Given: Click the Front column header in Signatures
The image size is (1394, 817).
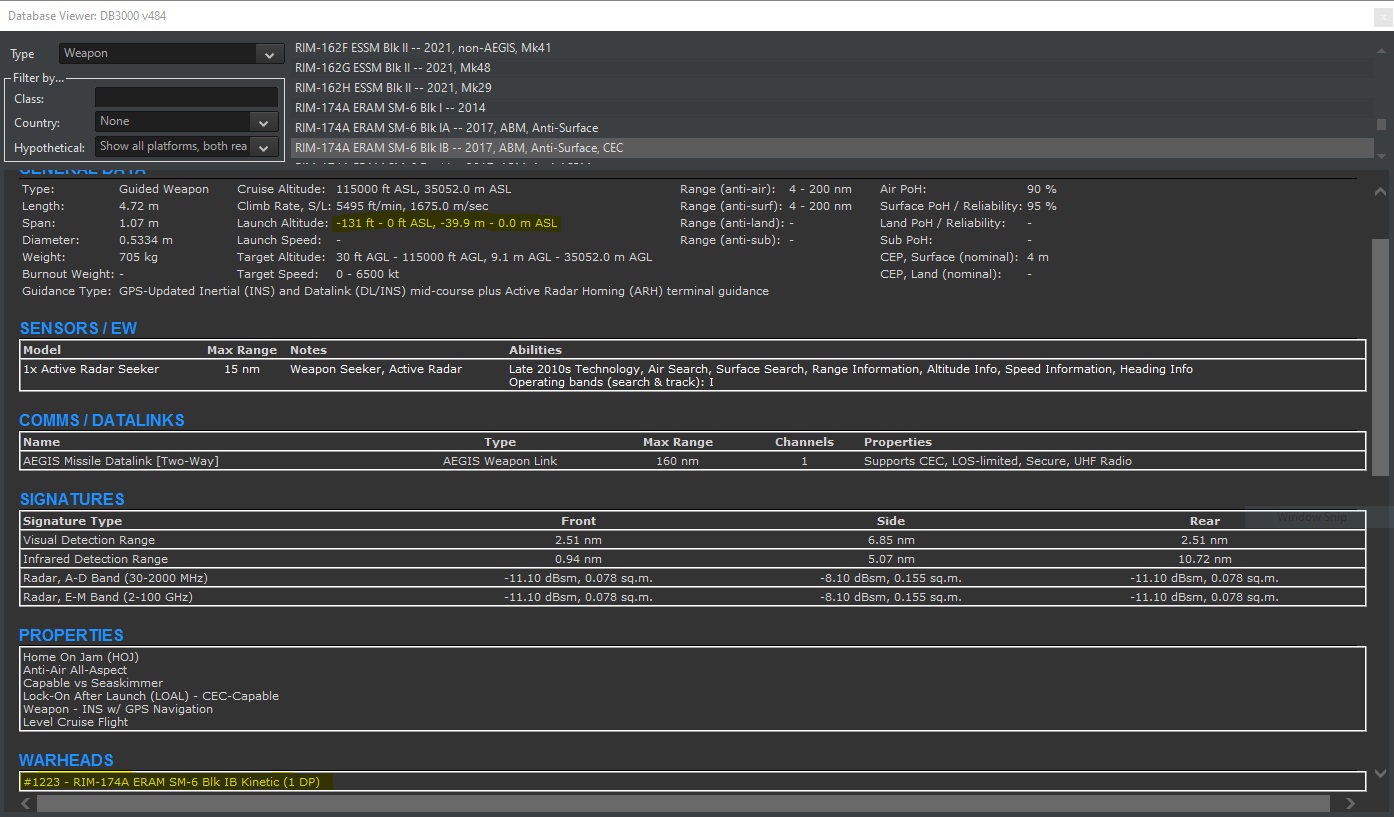Looking at the screenshot, I should coord(578,521).
